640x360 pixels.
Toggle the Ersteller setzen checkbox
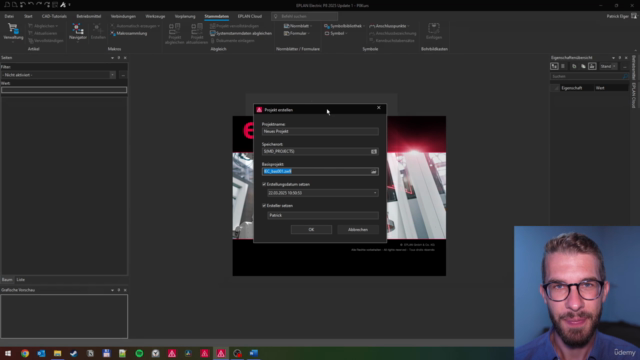[x=264, y=206]
